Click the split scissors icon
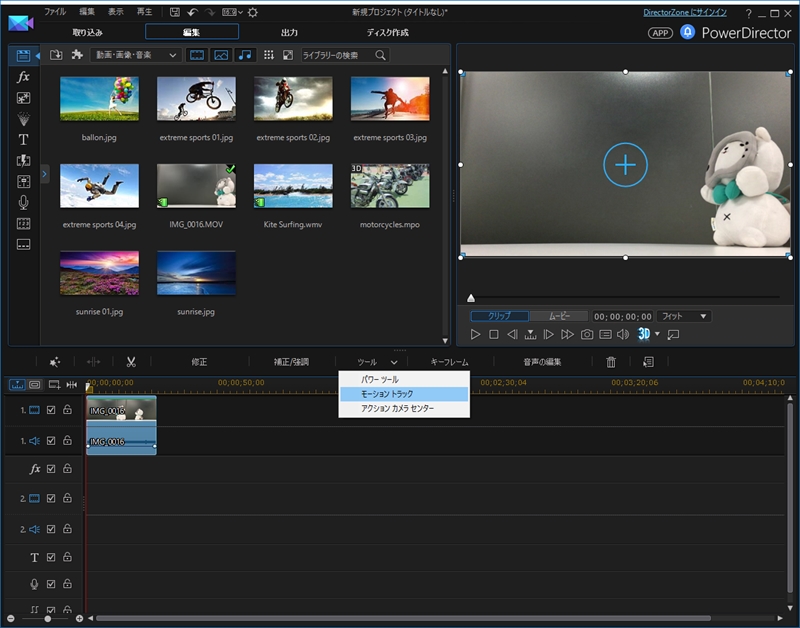The height and width of the screenshot is (628, 800). click(131, 362)
